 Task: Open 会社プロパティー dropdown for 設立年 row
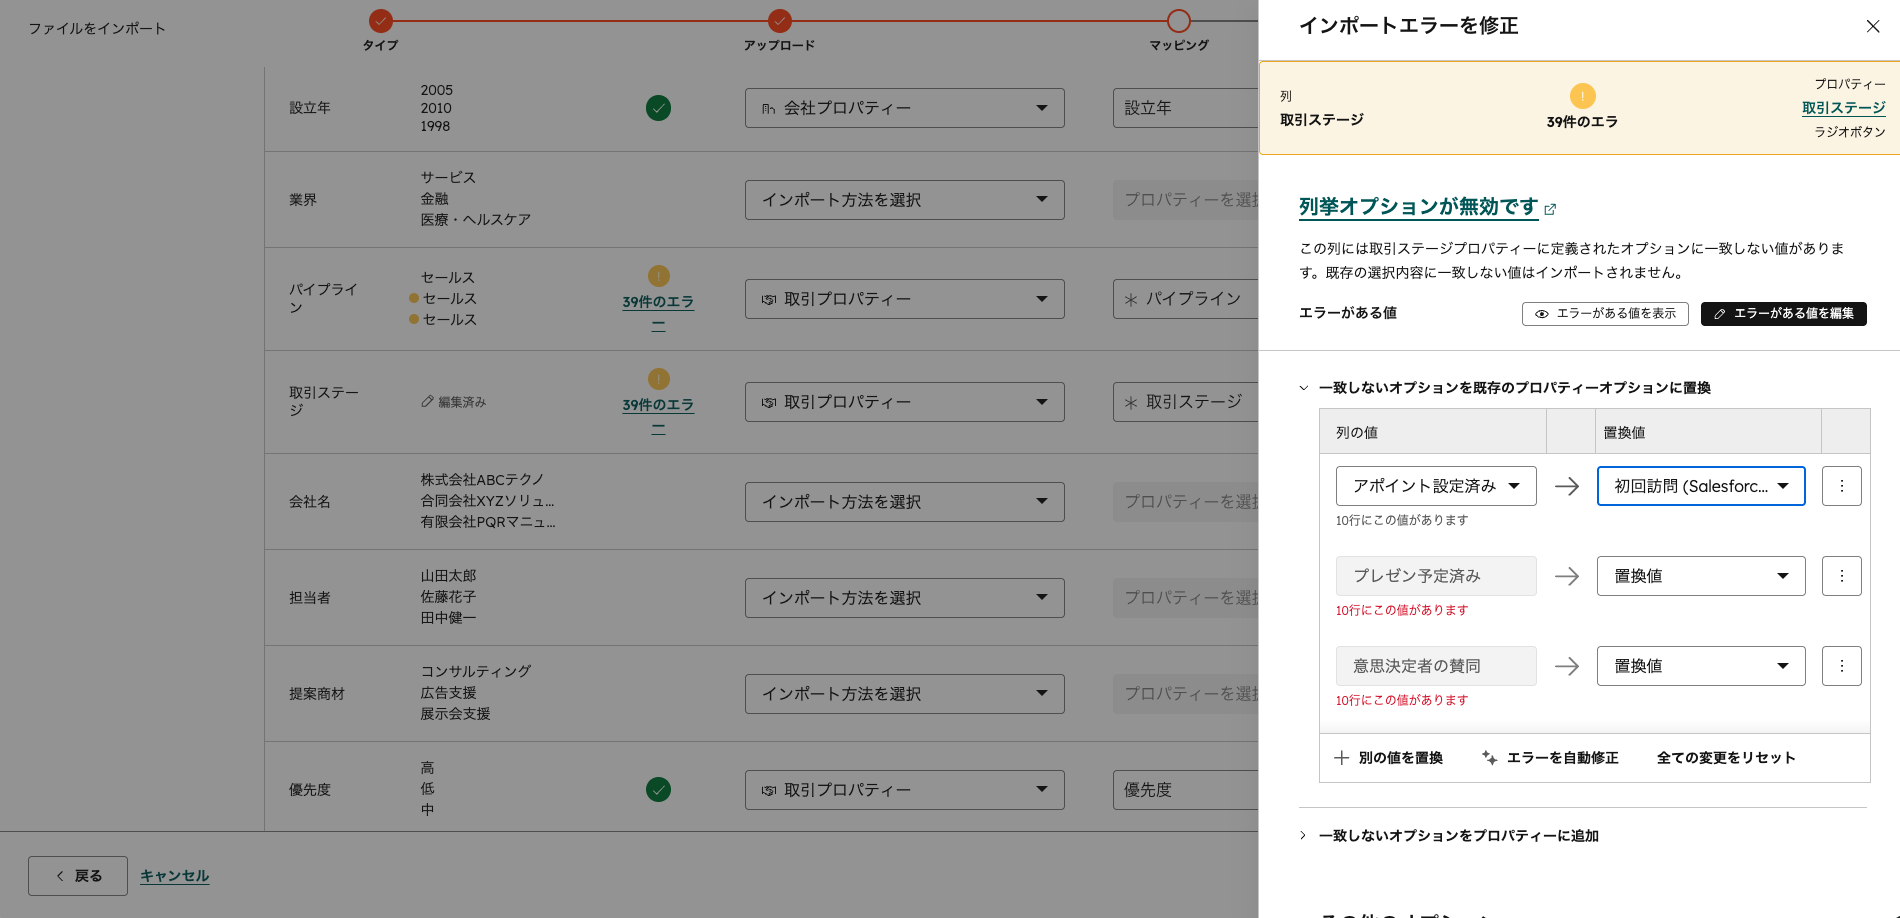(x=905, y=108)
